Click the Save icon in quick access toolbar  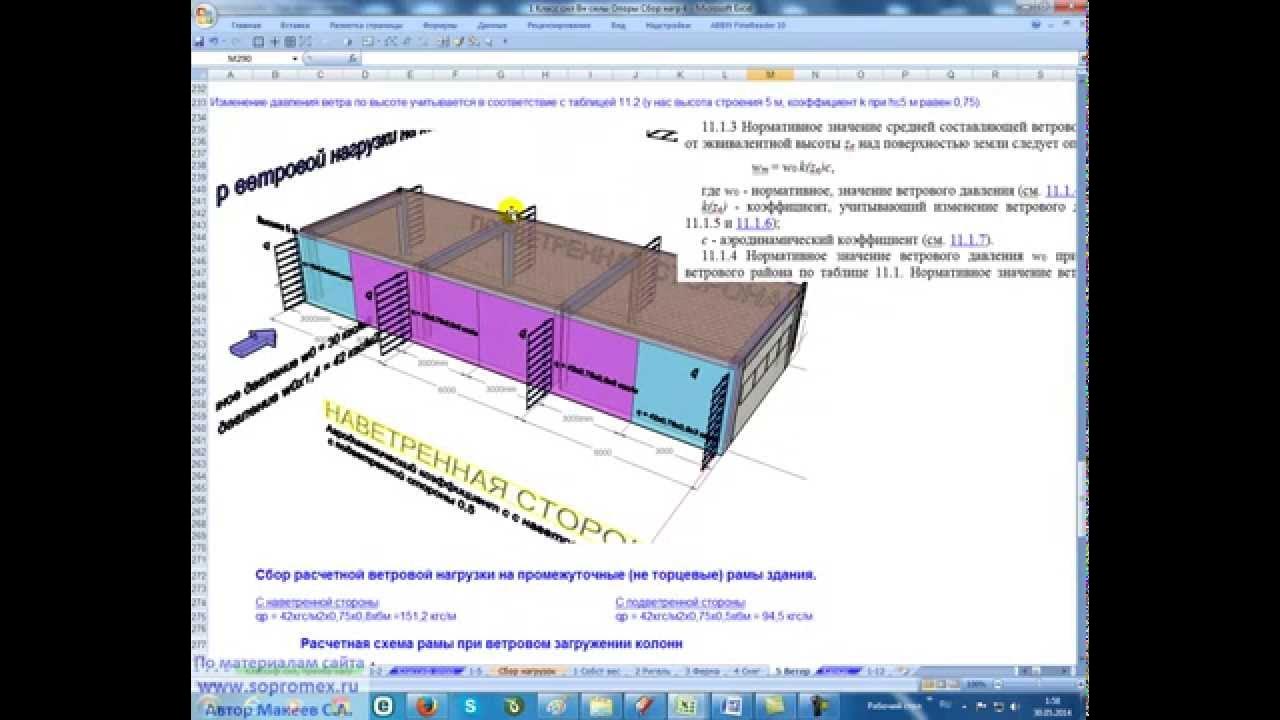click(x=199, y=41)
